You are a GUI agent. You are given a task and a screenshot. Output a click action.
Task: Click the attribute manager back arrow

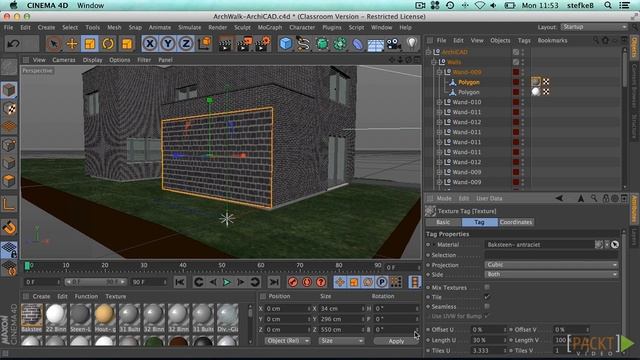pyautogui.click(x=559, y=198)
